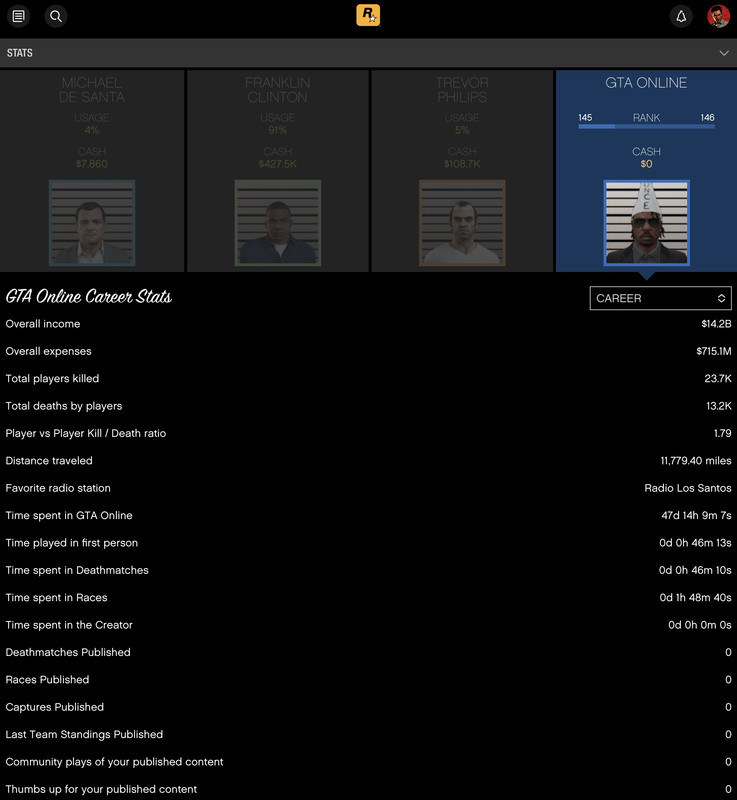Click the Time spent in Deathmatches label
737x800 pixels.
coord(77,570)
